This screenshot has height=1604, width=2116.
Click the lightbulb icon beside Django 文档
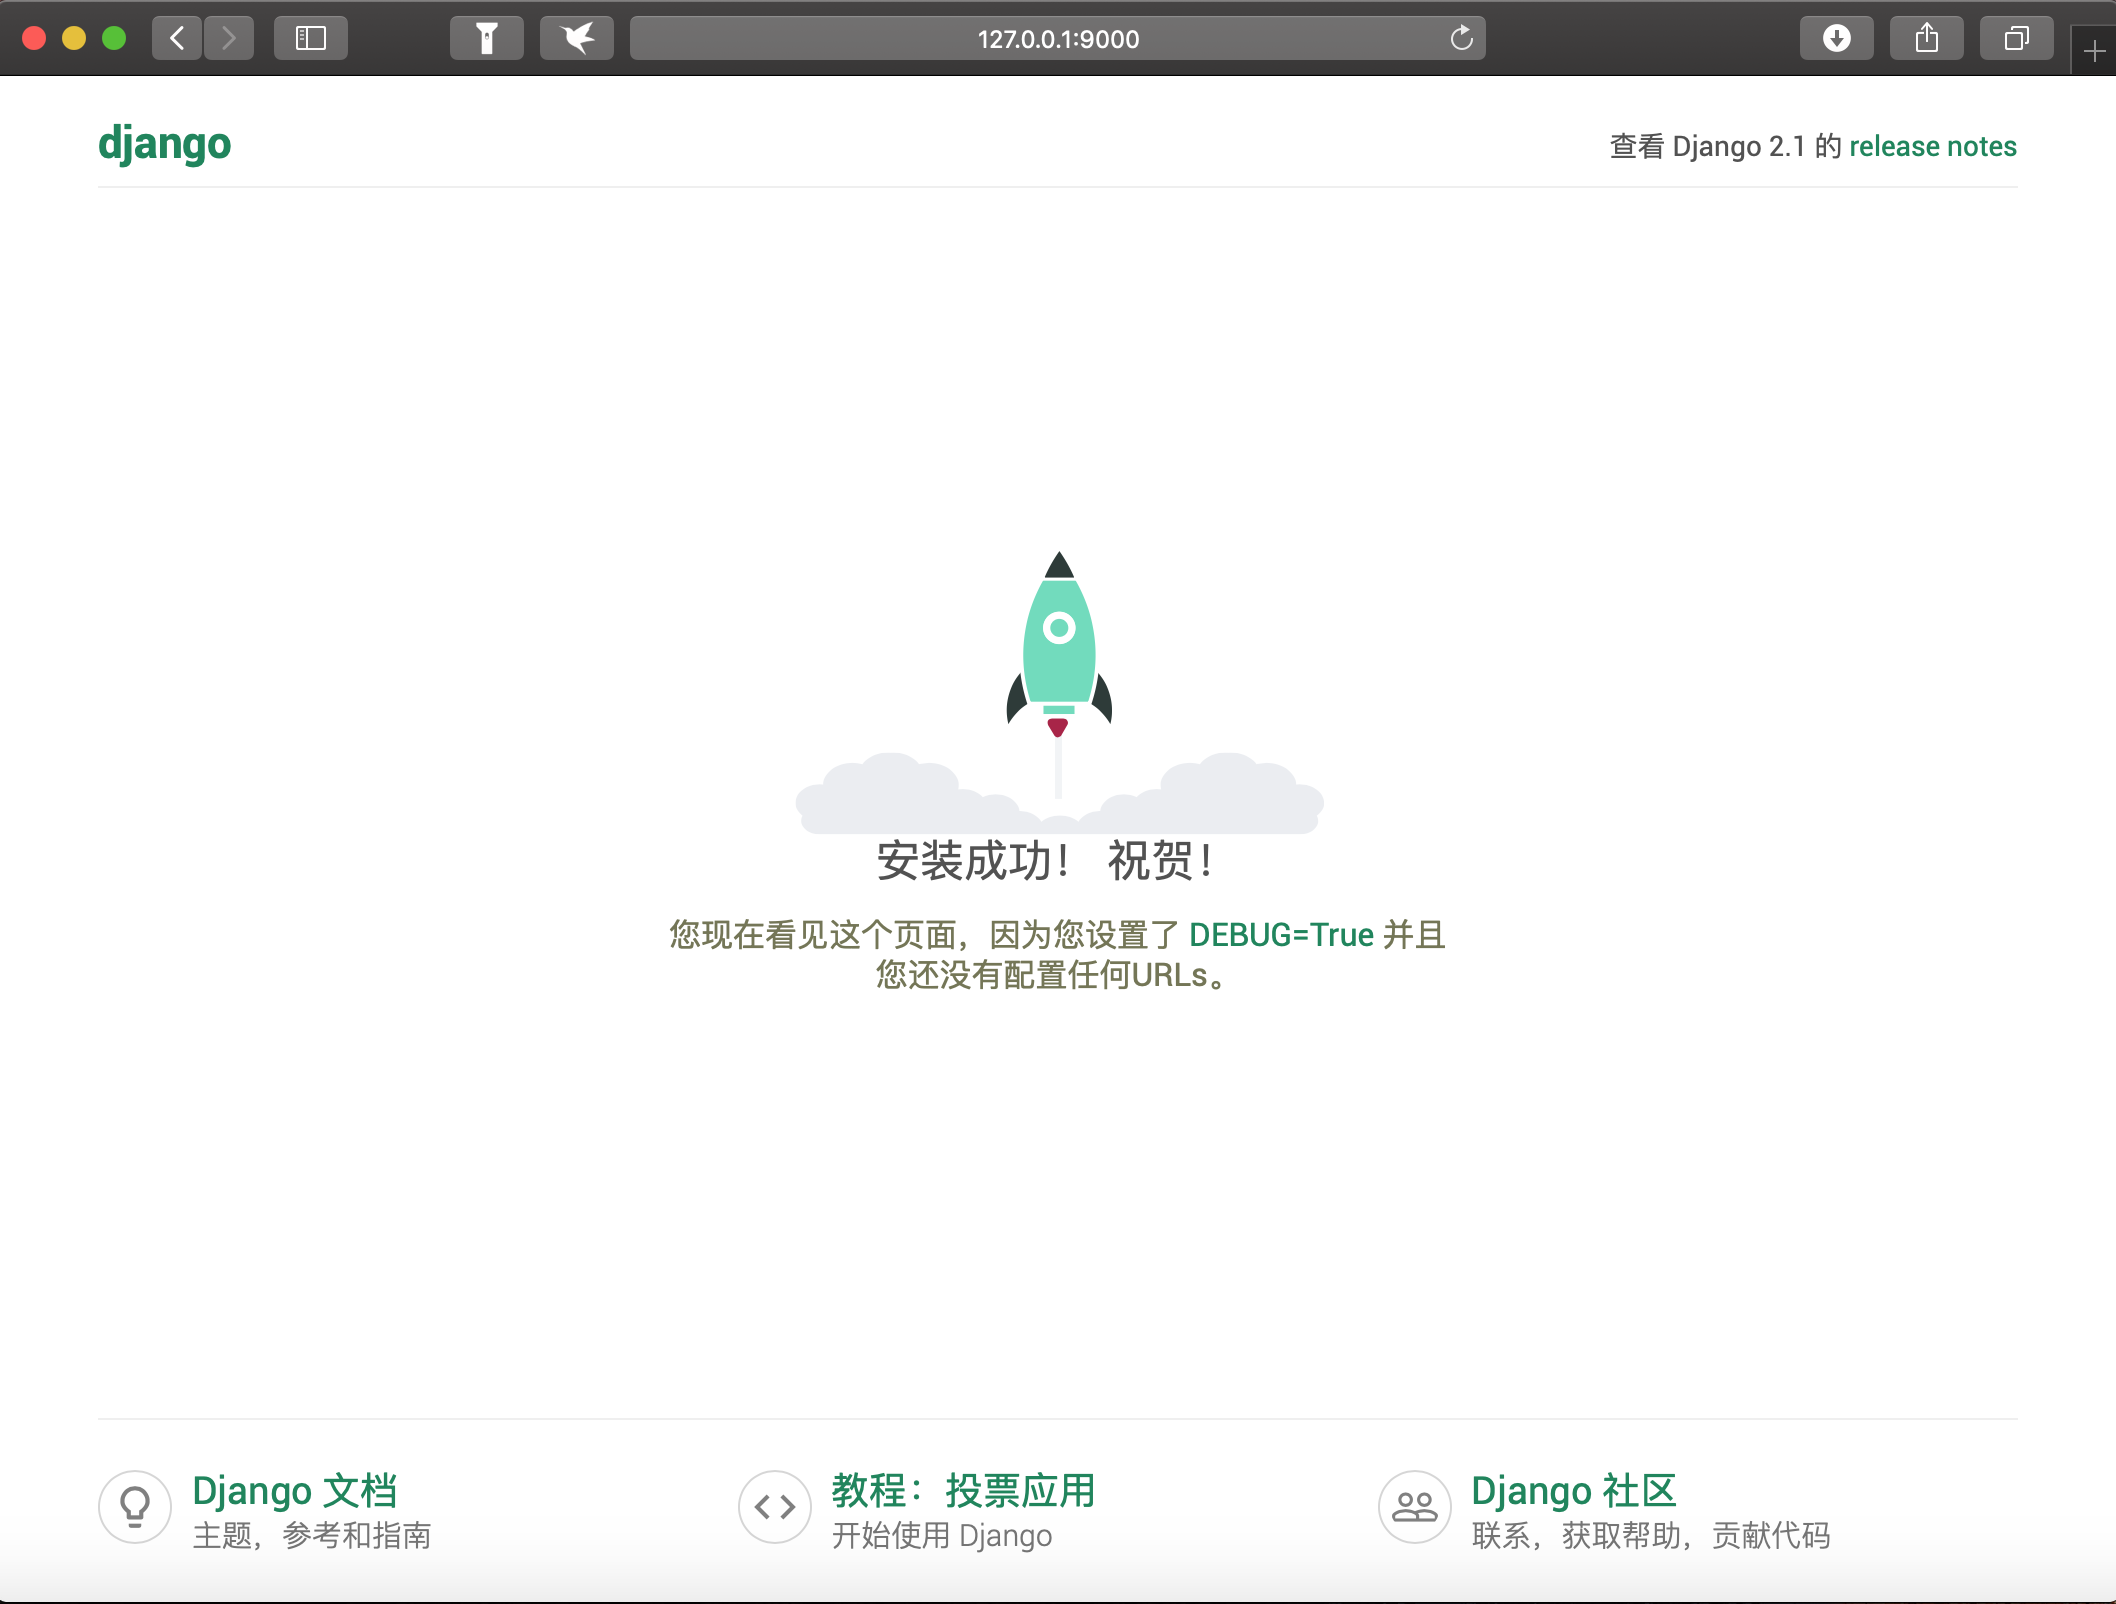135,1507
